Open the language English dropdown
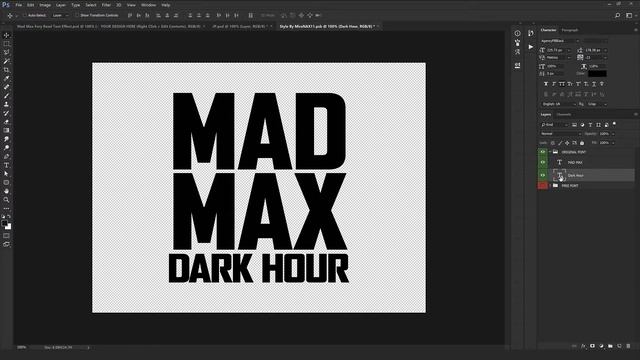The width and height of the screenshot is (640, 360). [558, 104]
